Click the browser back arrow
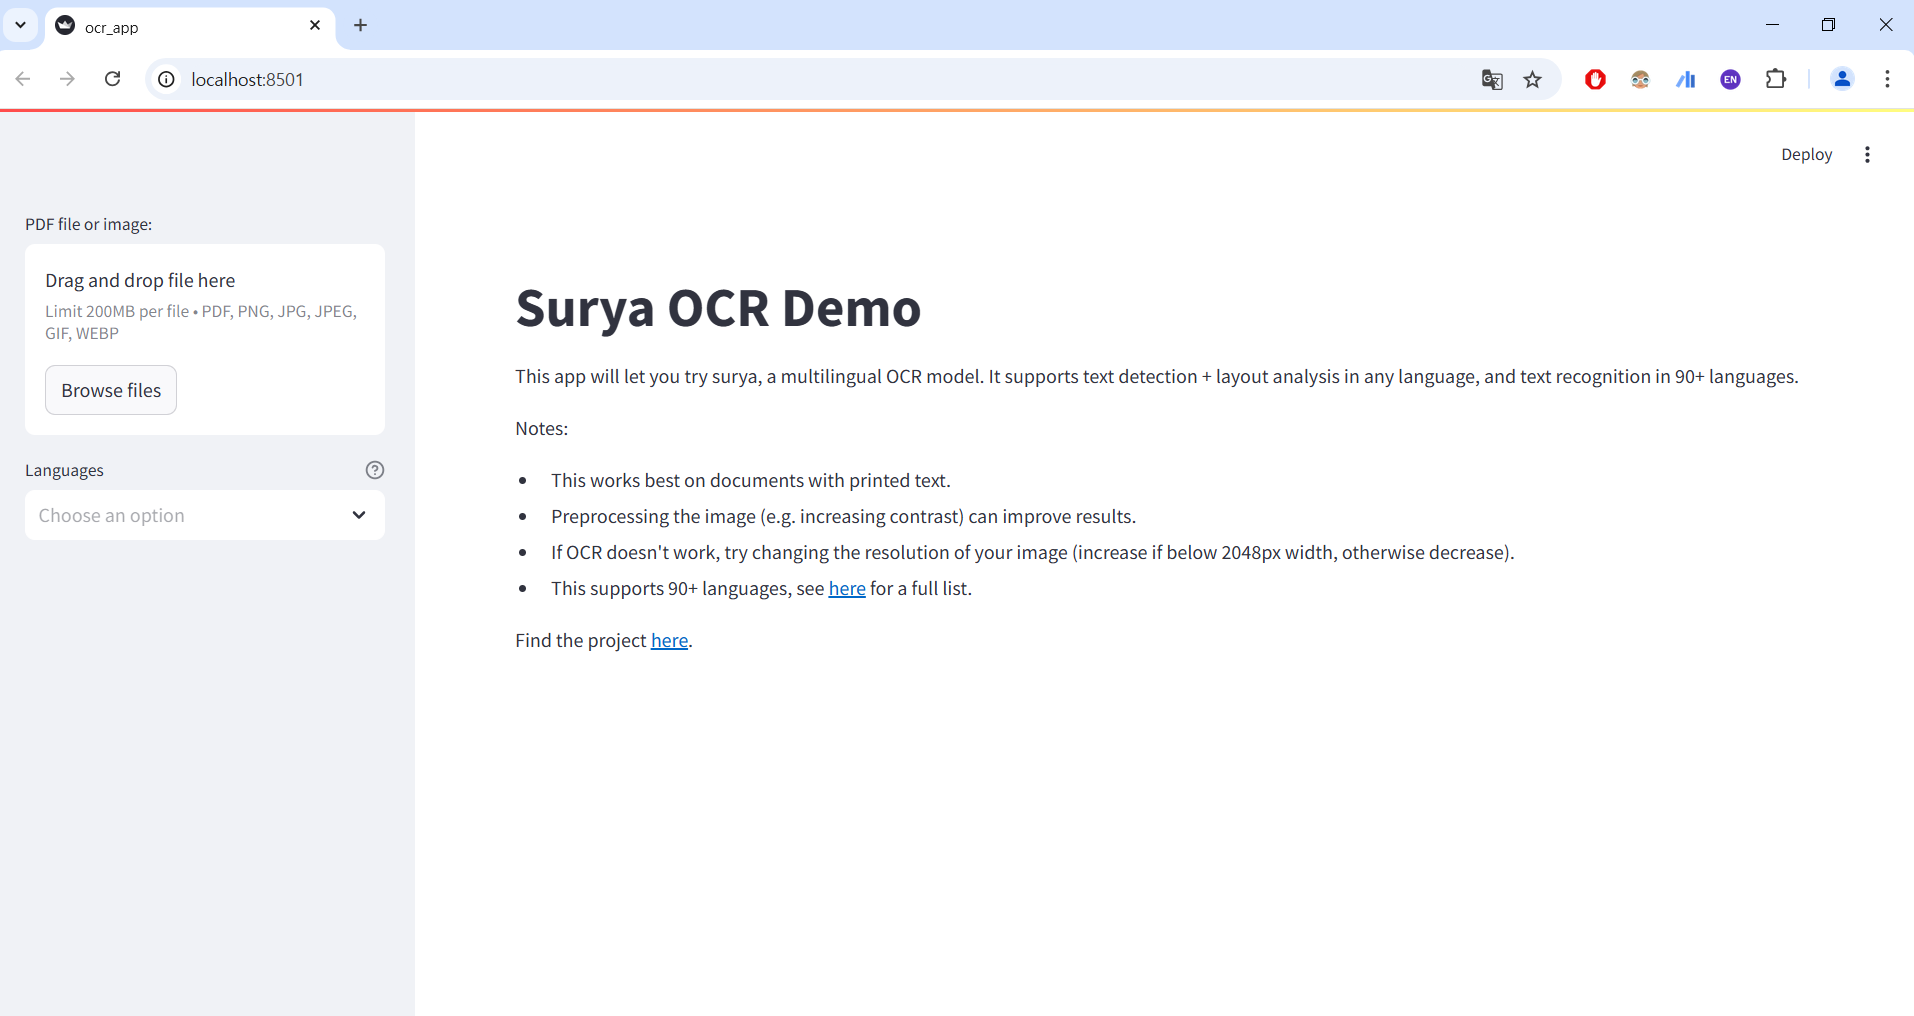This screenshot has width=1914, height=1016. (23, 79)
